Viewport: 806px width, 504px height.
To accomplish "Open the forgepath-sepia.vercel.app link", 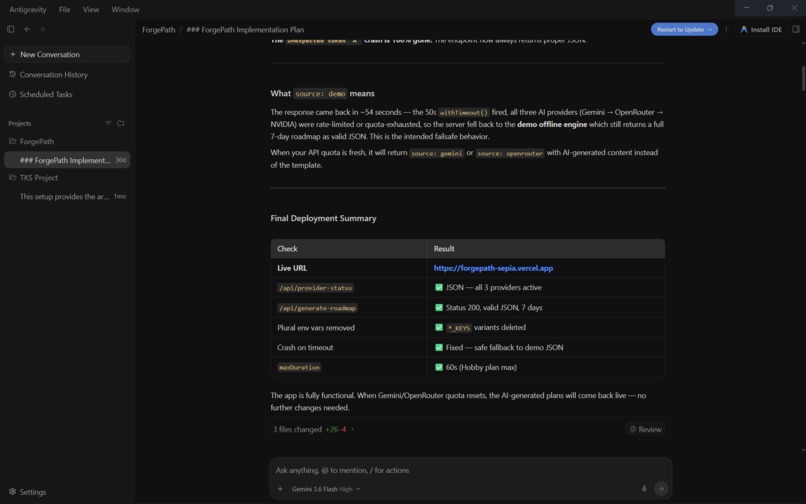I will click(x=493, y=268).
